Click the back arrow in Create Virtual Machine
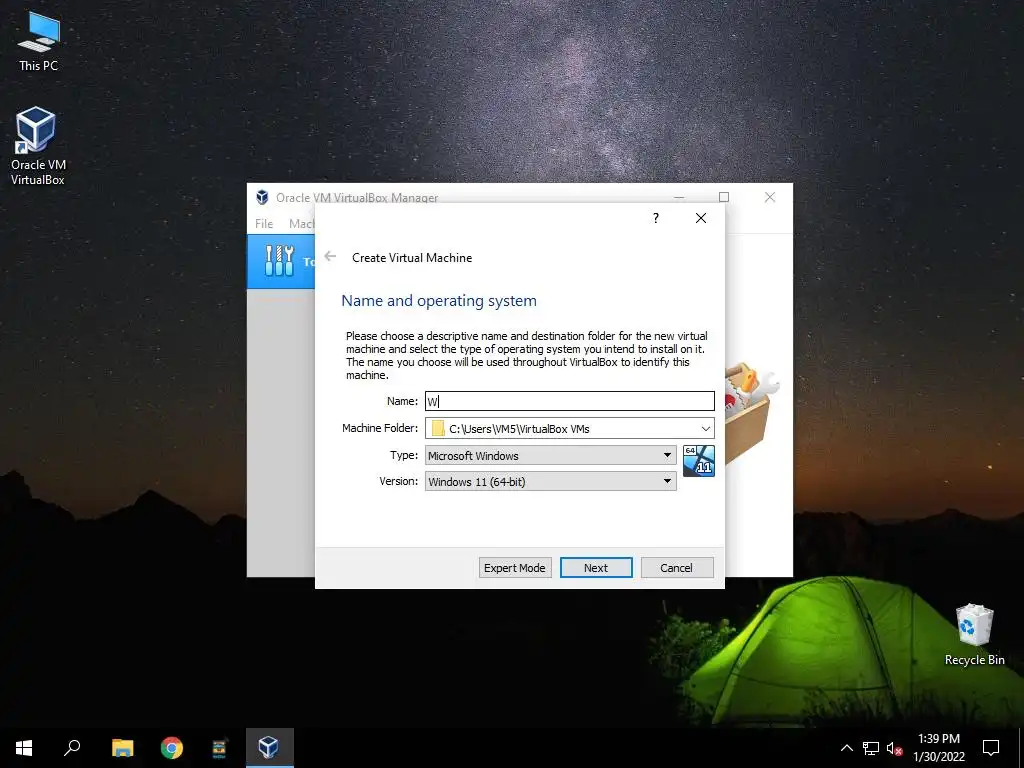Viewport: 1024px width, 768px height. pyautogui.click(x=330, y=257)
